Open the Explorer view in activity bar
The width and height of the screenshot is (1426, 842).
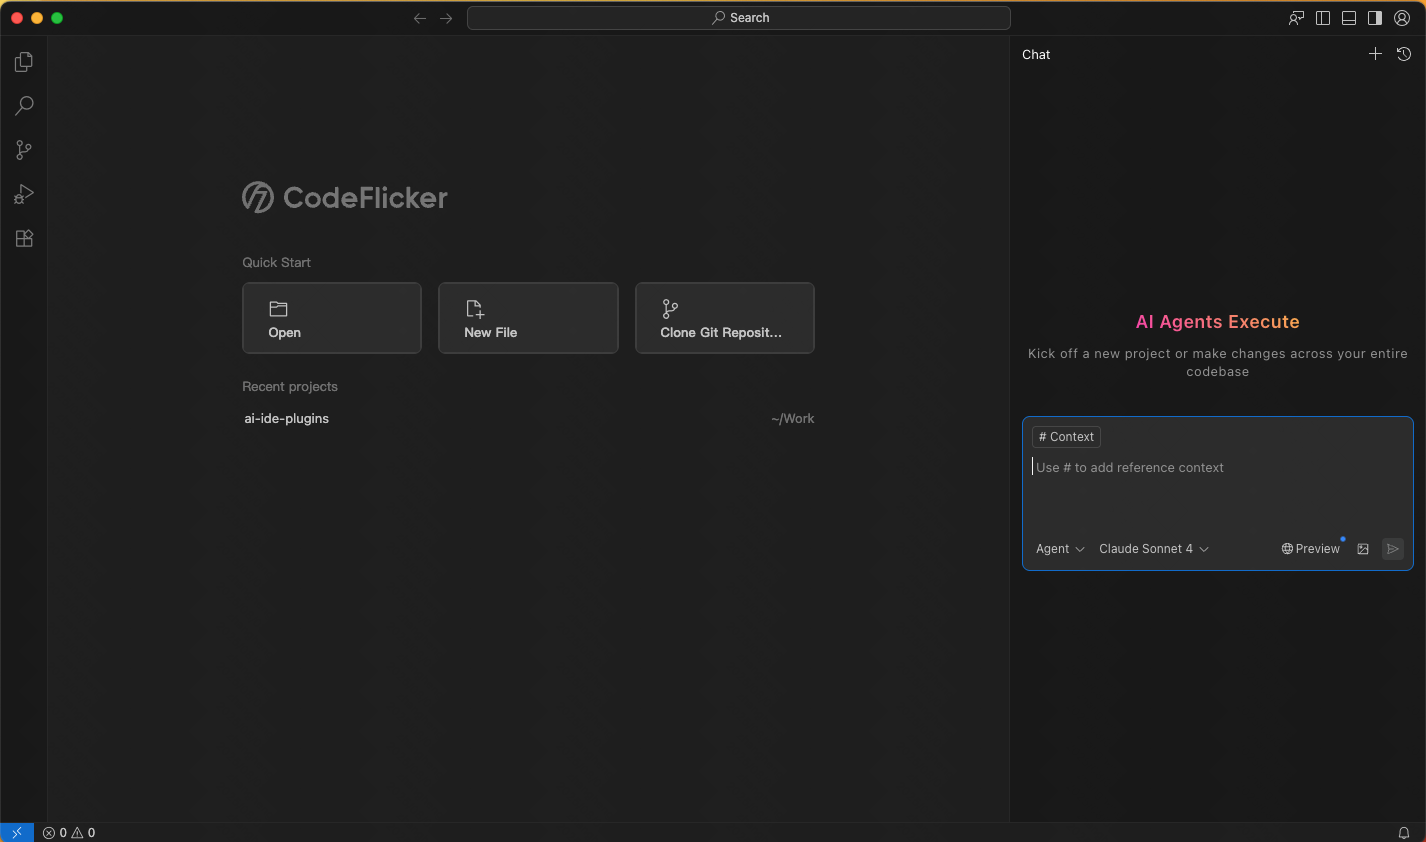[x=24, y=62]
